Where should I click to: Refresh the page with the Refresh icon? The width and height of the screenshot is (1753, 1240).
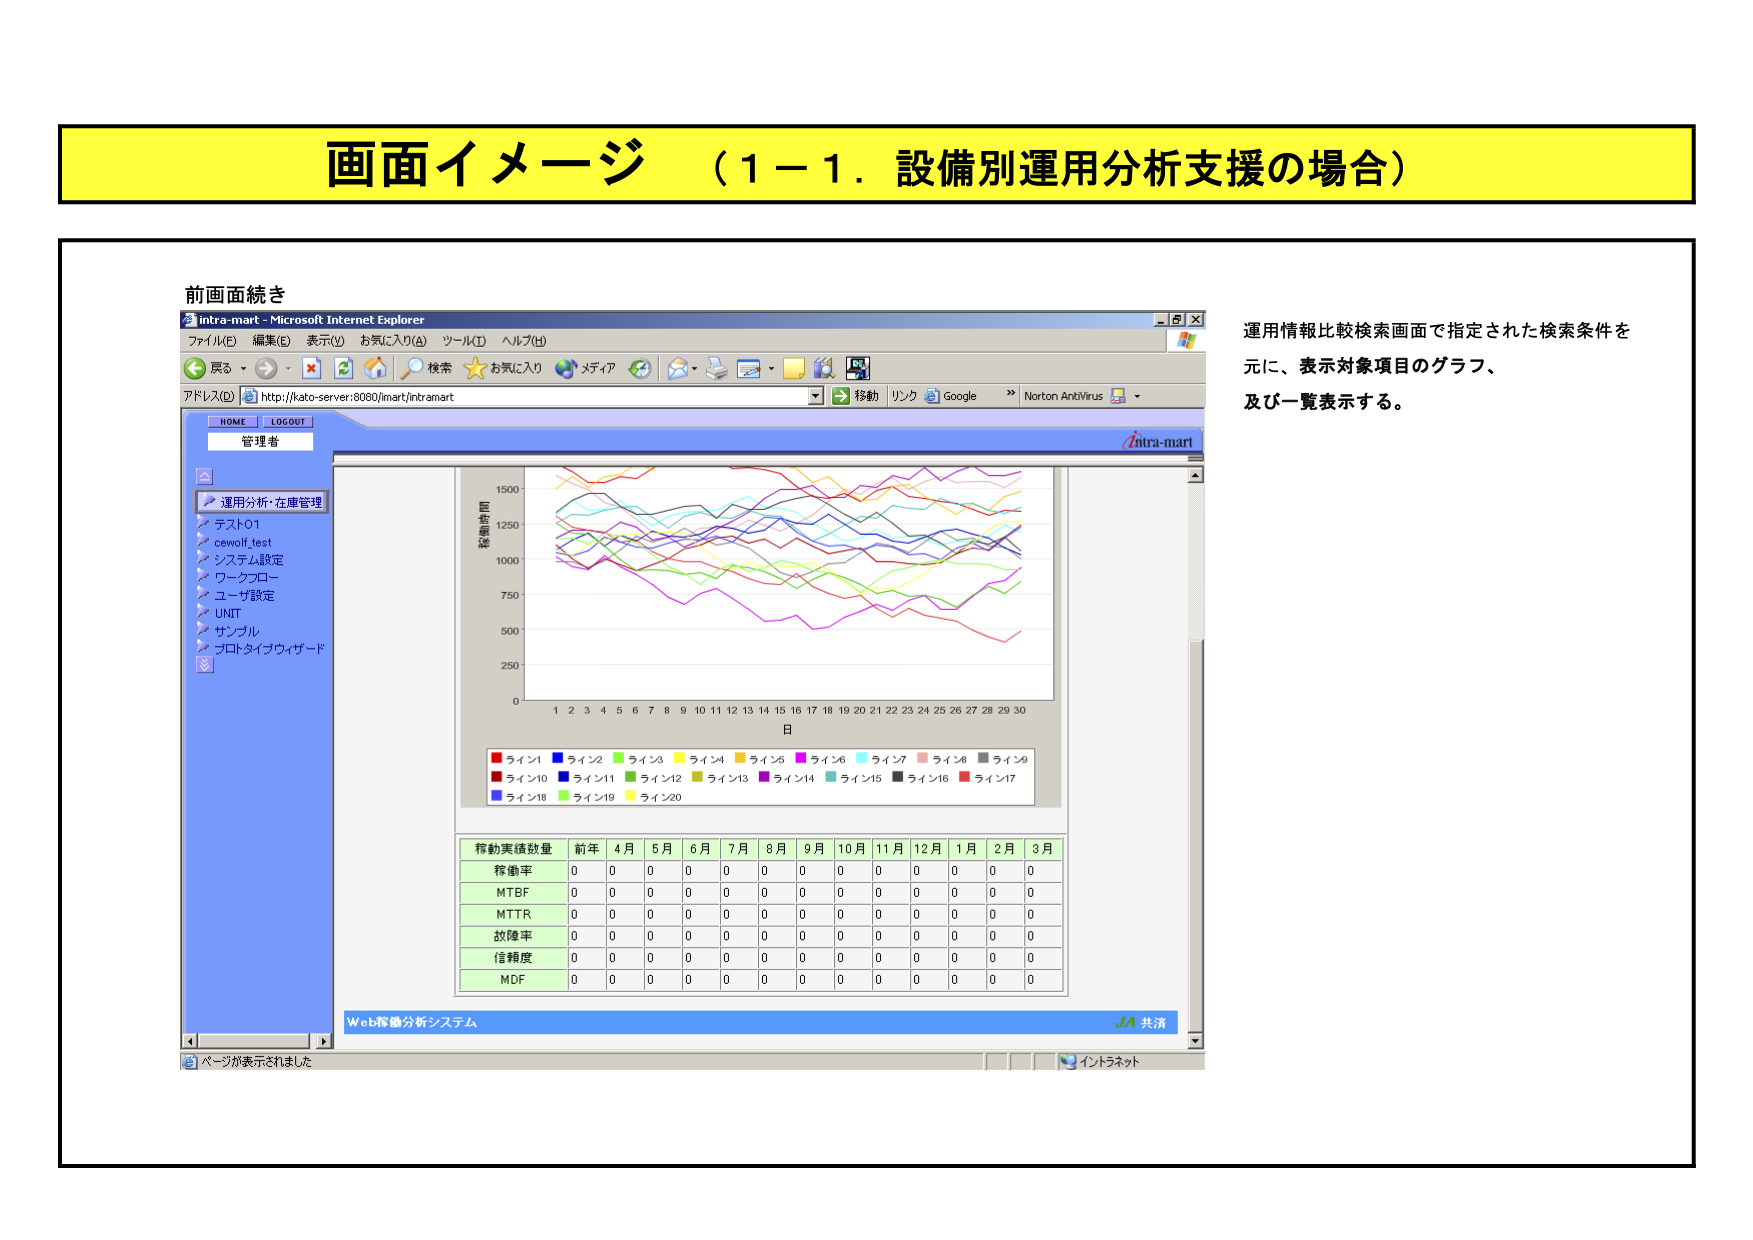point(343,368)
